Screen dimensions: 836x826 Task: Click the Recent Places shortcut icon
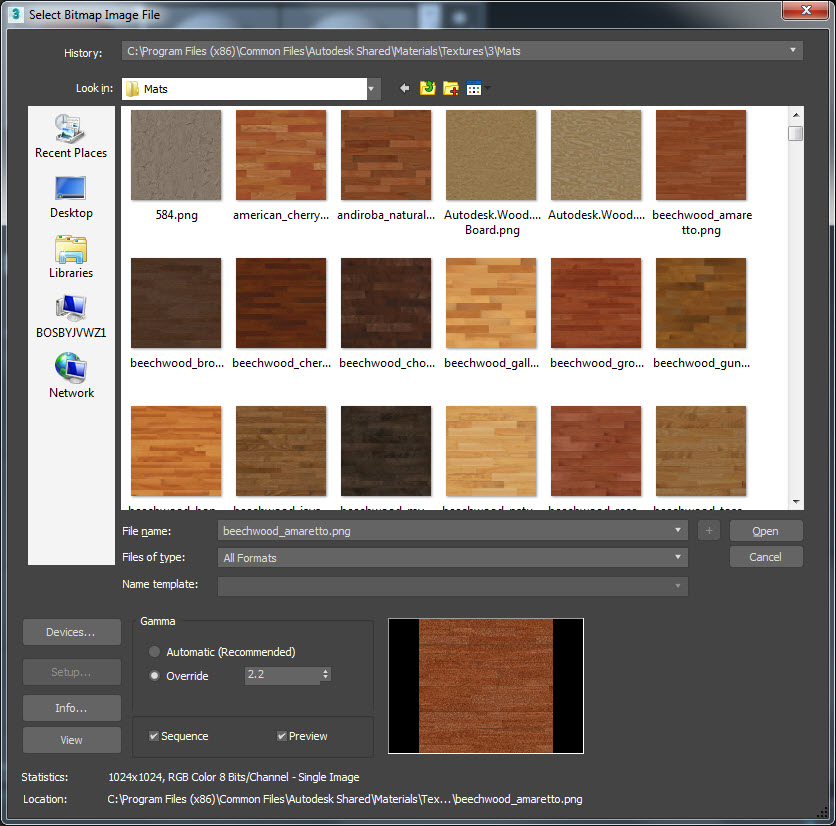(x=70, y=129)
